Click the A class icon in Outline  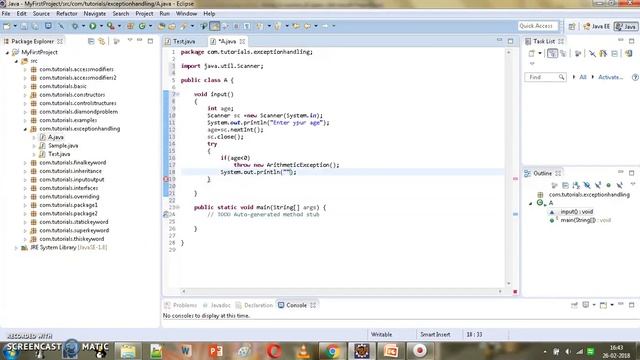541,203
